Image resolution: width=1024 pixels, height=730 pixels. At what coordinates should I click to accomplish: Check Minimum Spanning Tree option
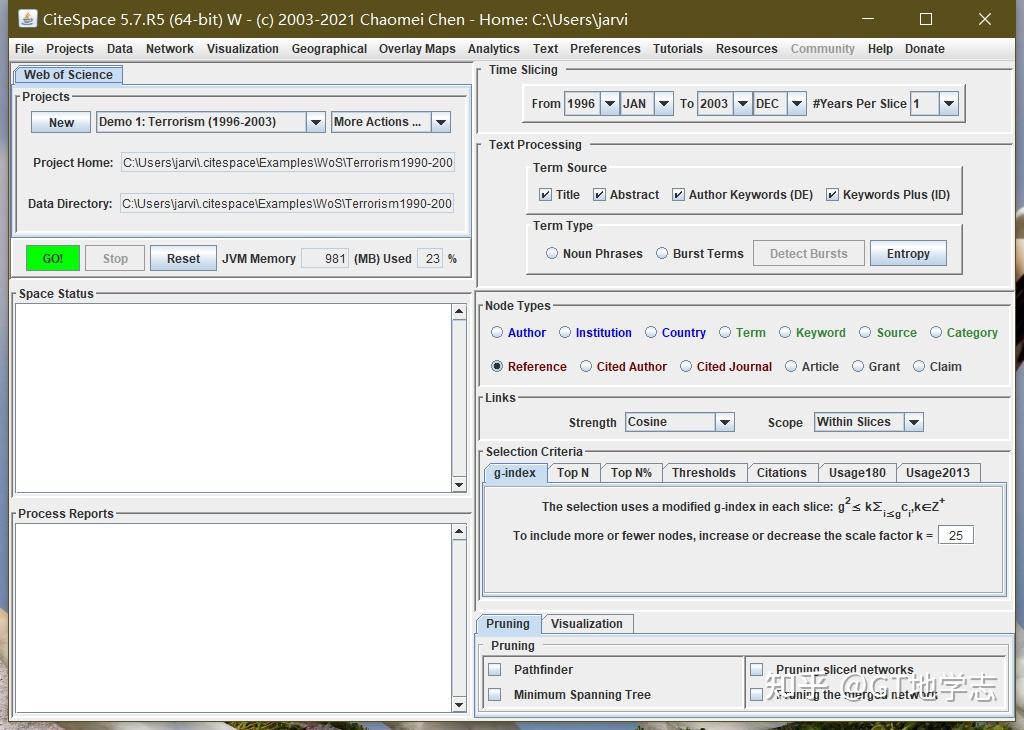(x=495, y=694)
